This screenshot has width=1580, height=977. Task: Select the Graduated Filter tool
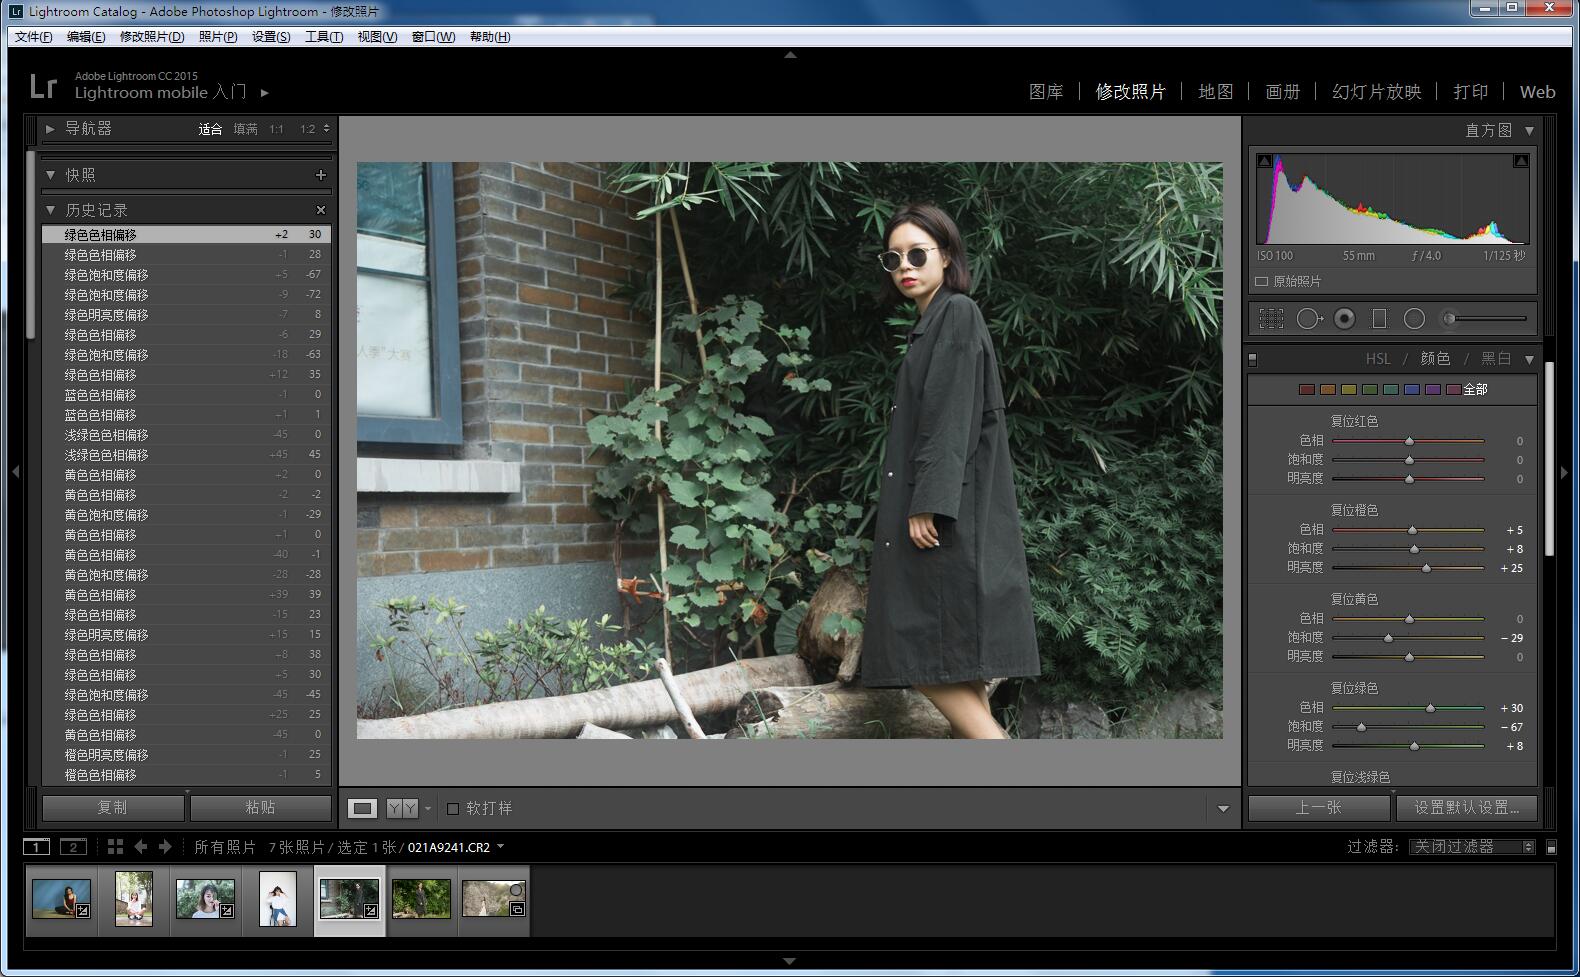[1379, 319]
